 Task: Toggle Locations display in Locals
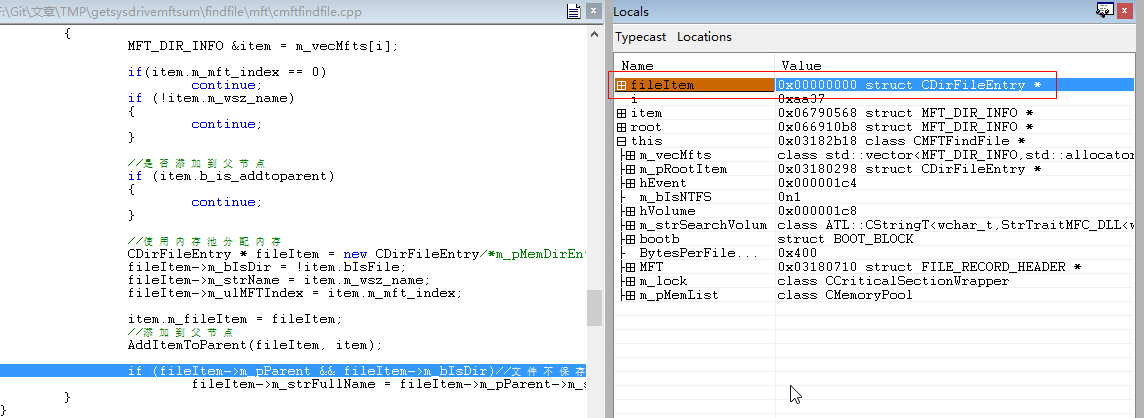point(704,37)
